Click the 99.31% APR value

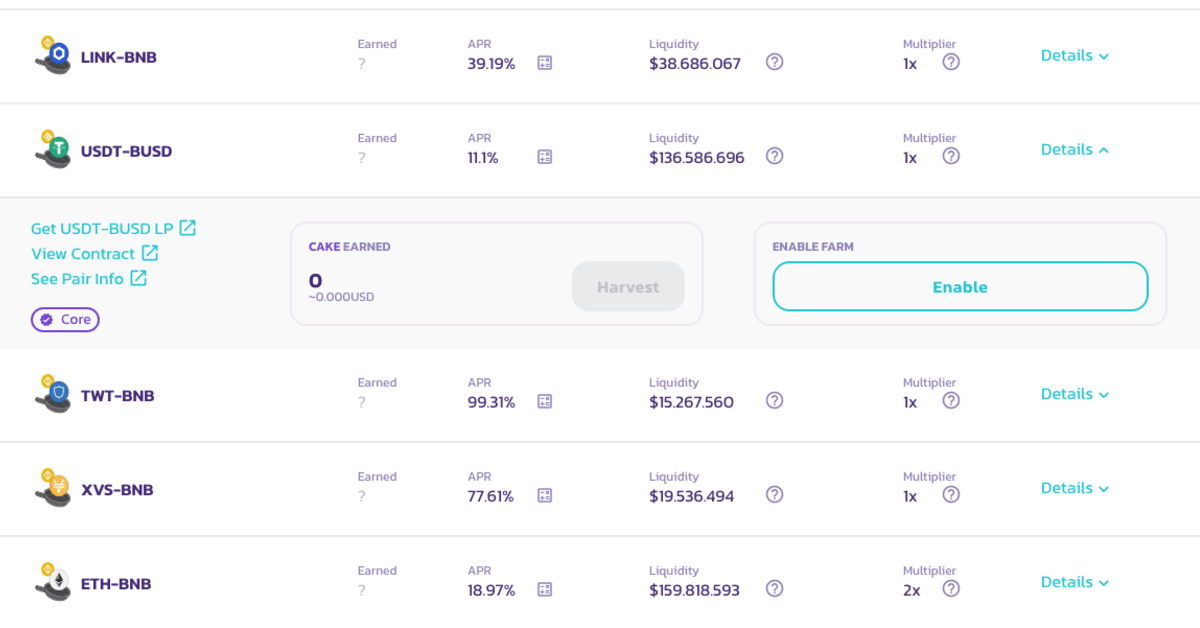coord(492,402)
